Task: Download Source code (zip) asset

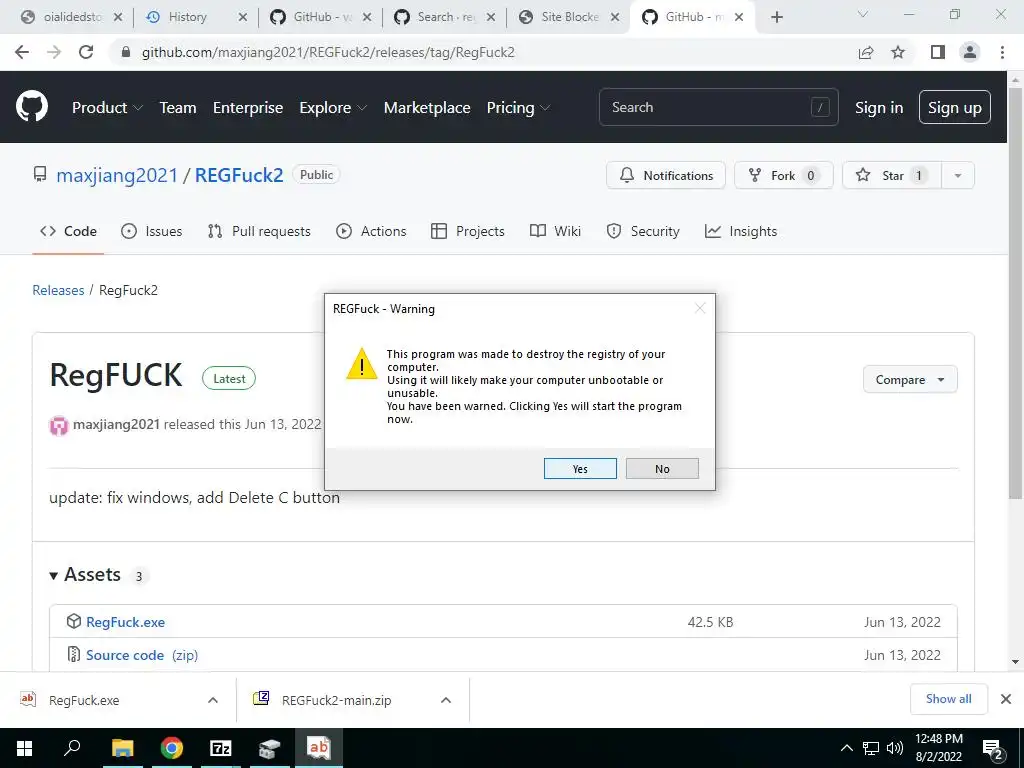Action: tap(142, 655)
